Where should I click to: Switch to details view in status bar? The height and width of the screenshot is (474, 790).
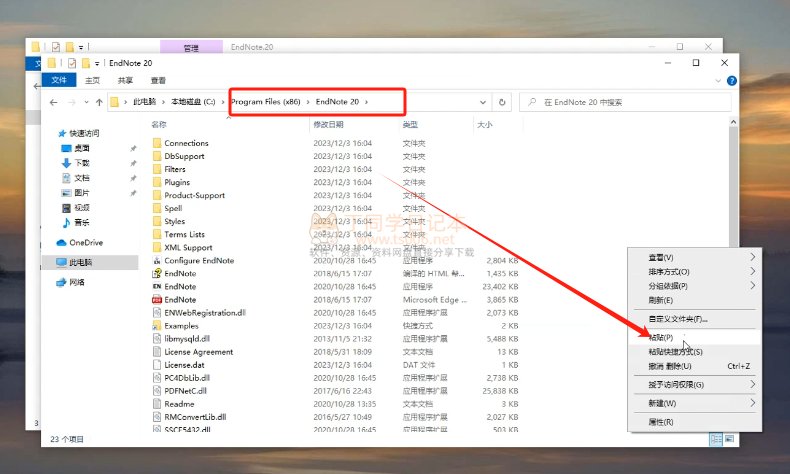716,439
